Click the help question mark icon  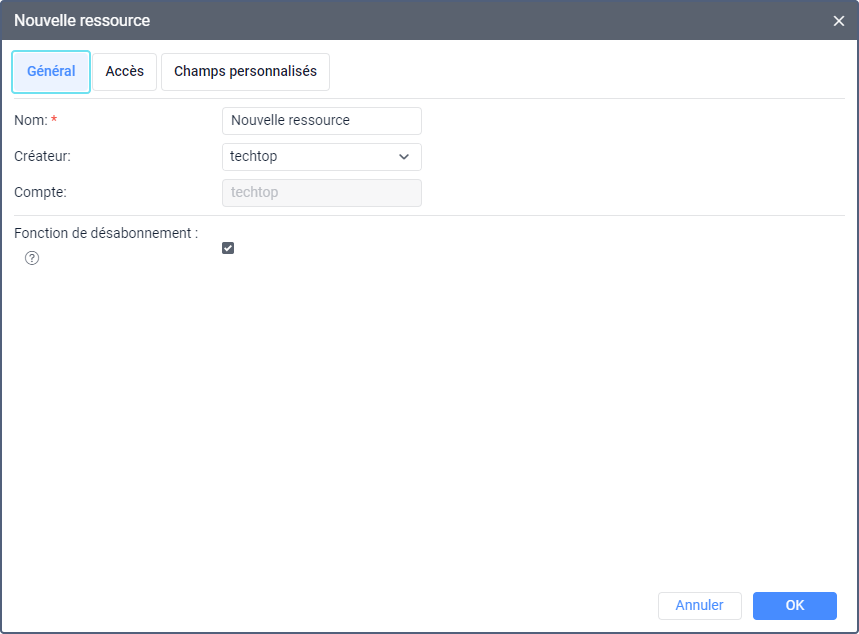point(32,258)
